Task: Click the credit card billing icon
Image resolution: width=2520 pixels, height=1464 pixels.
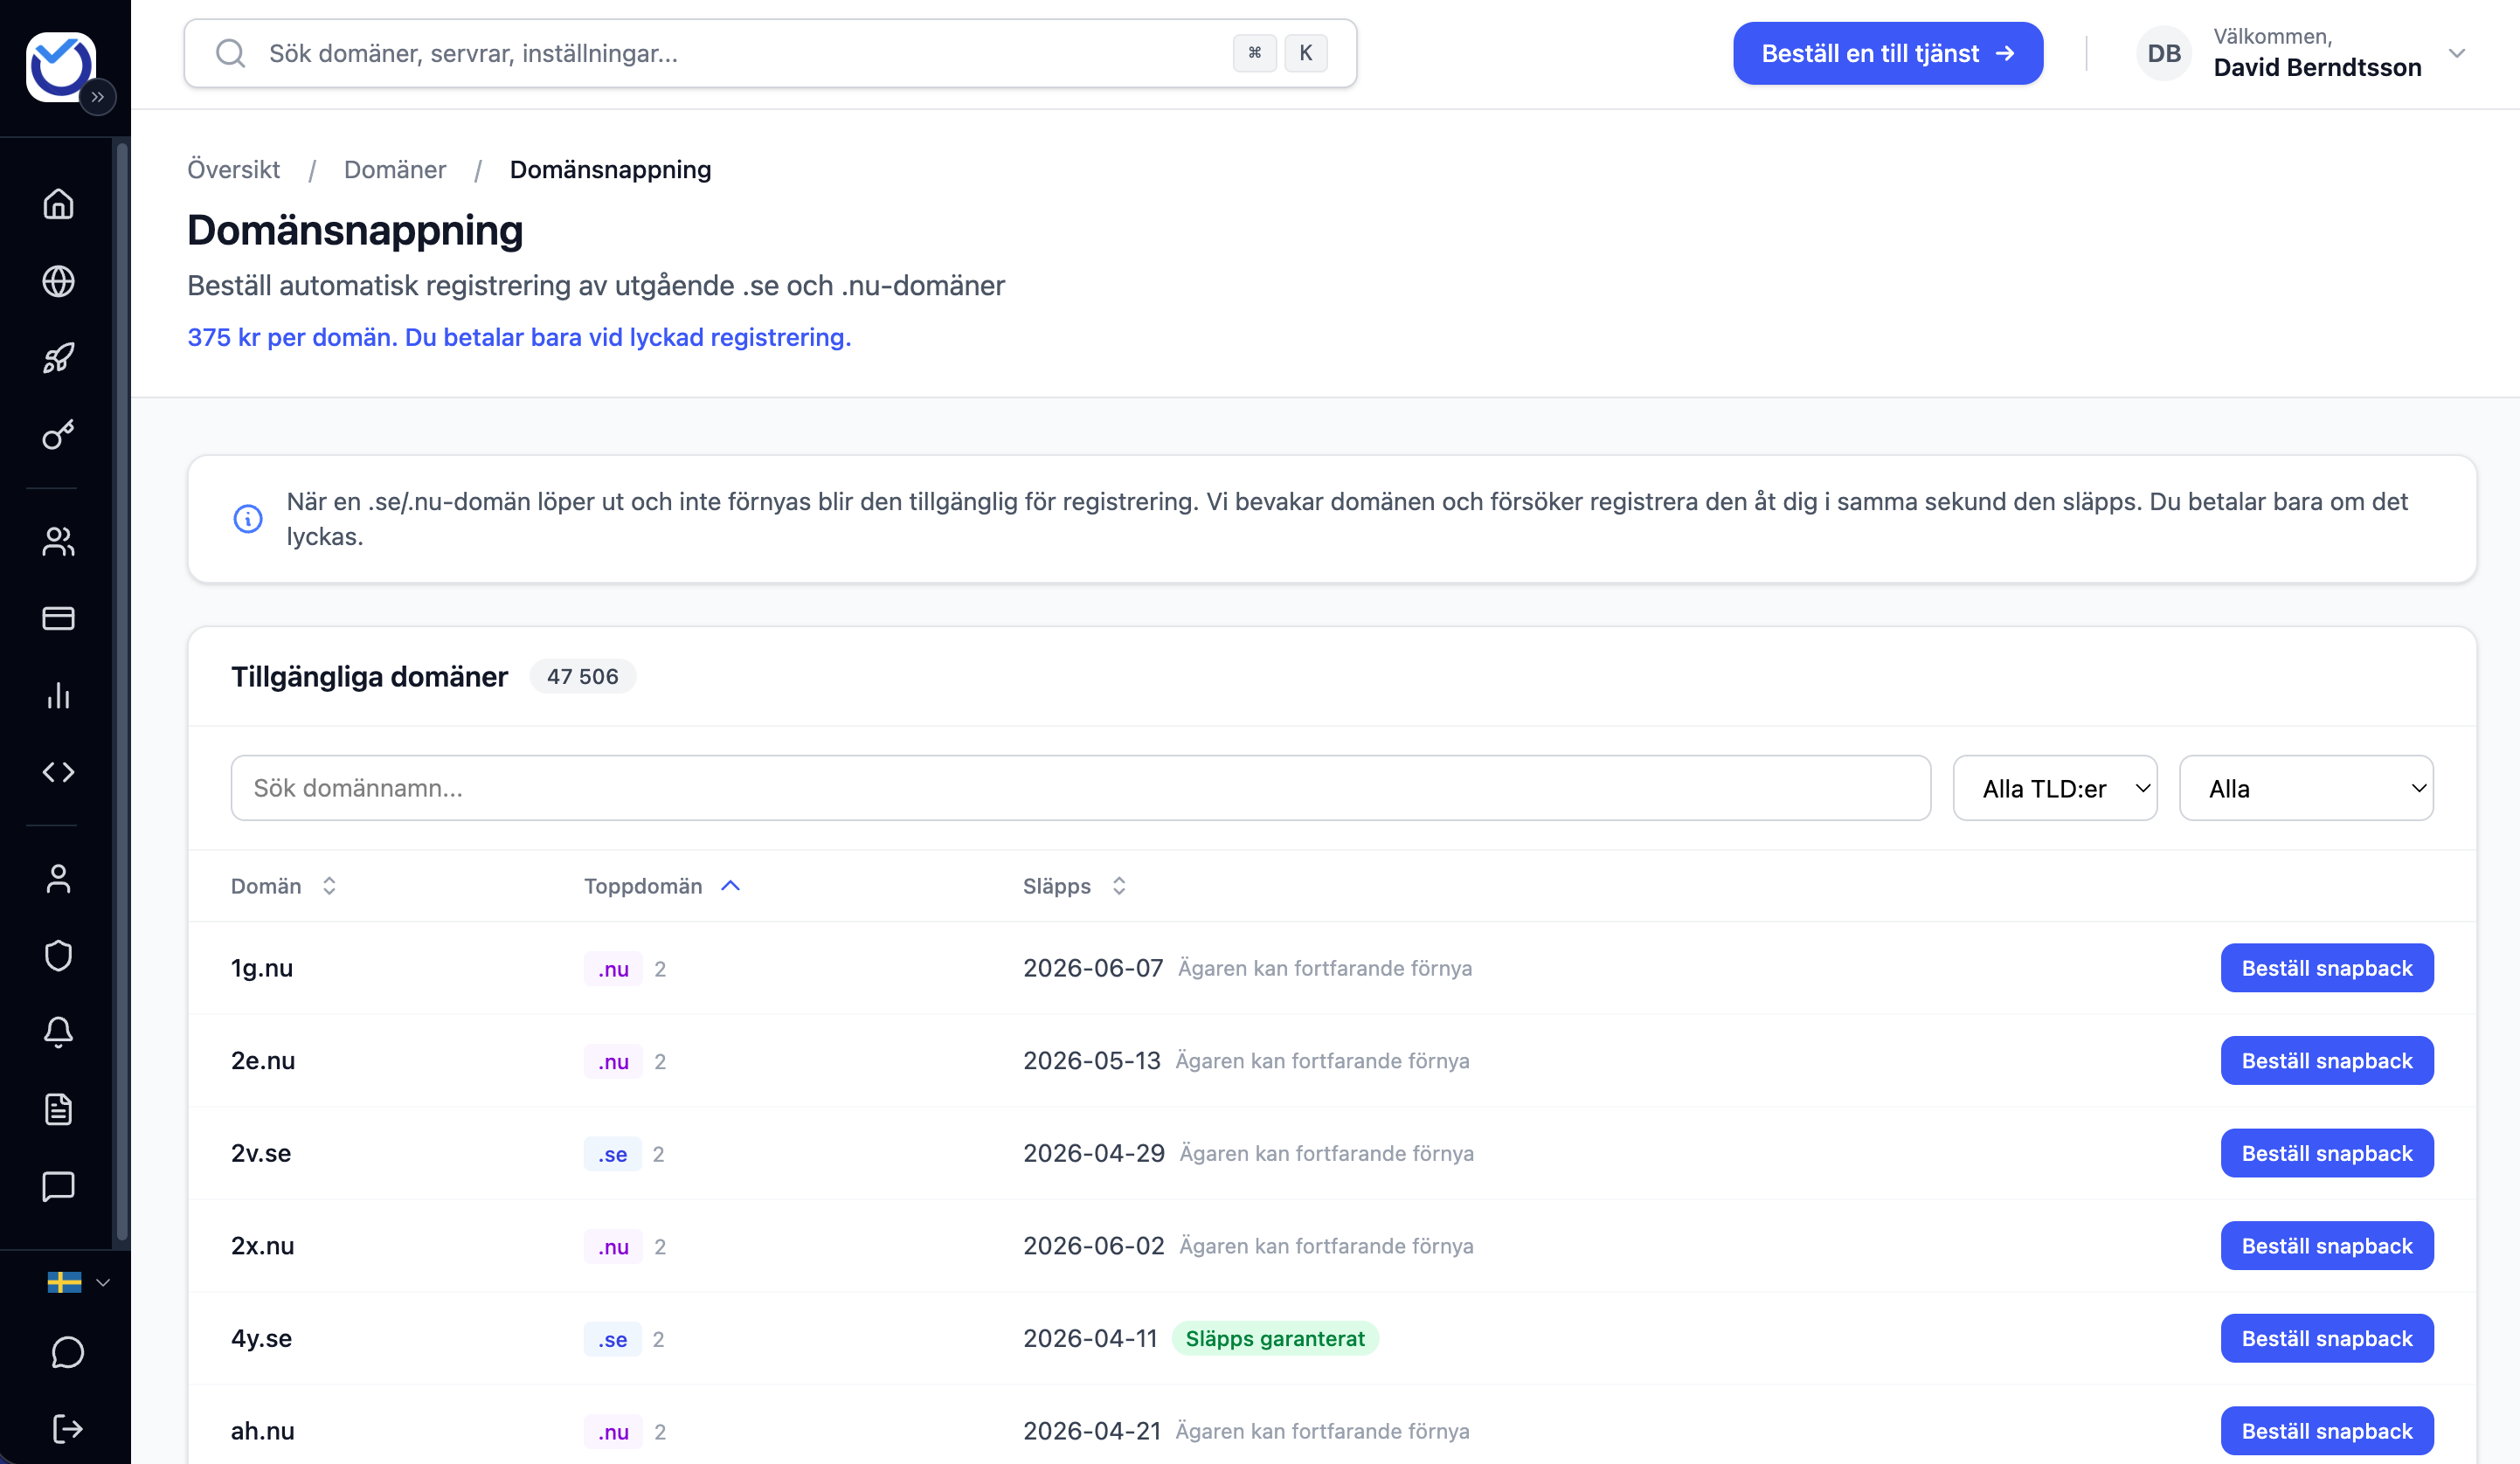Action: click(58, 618)
